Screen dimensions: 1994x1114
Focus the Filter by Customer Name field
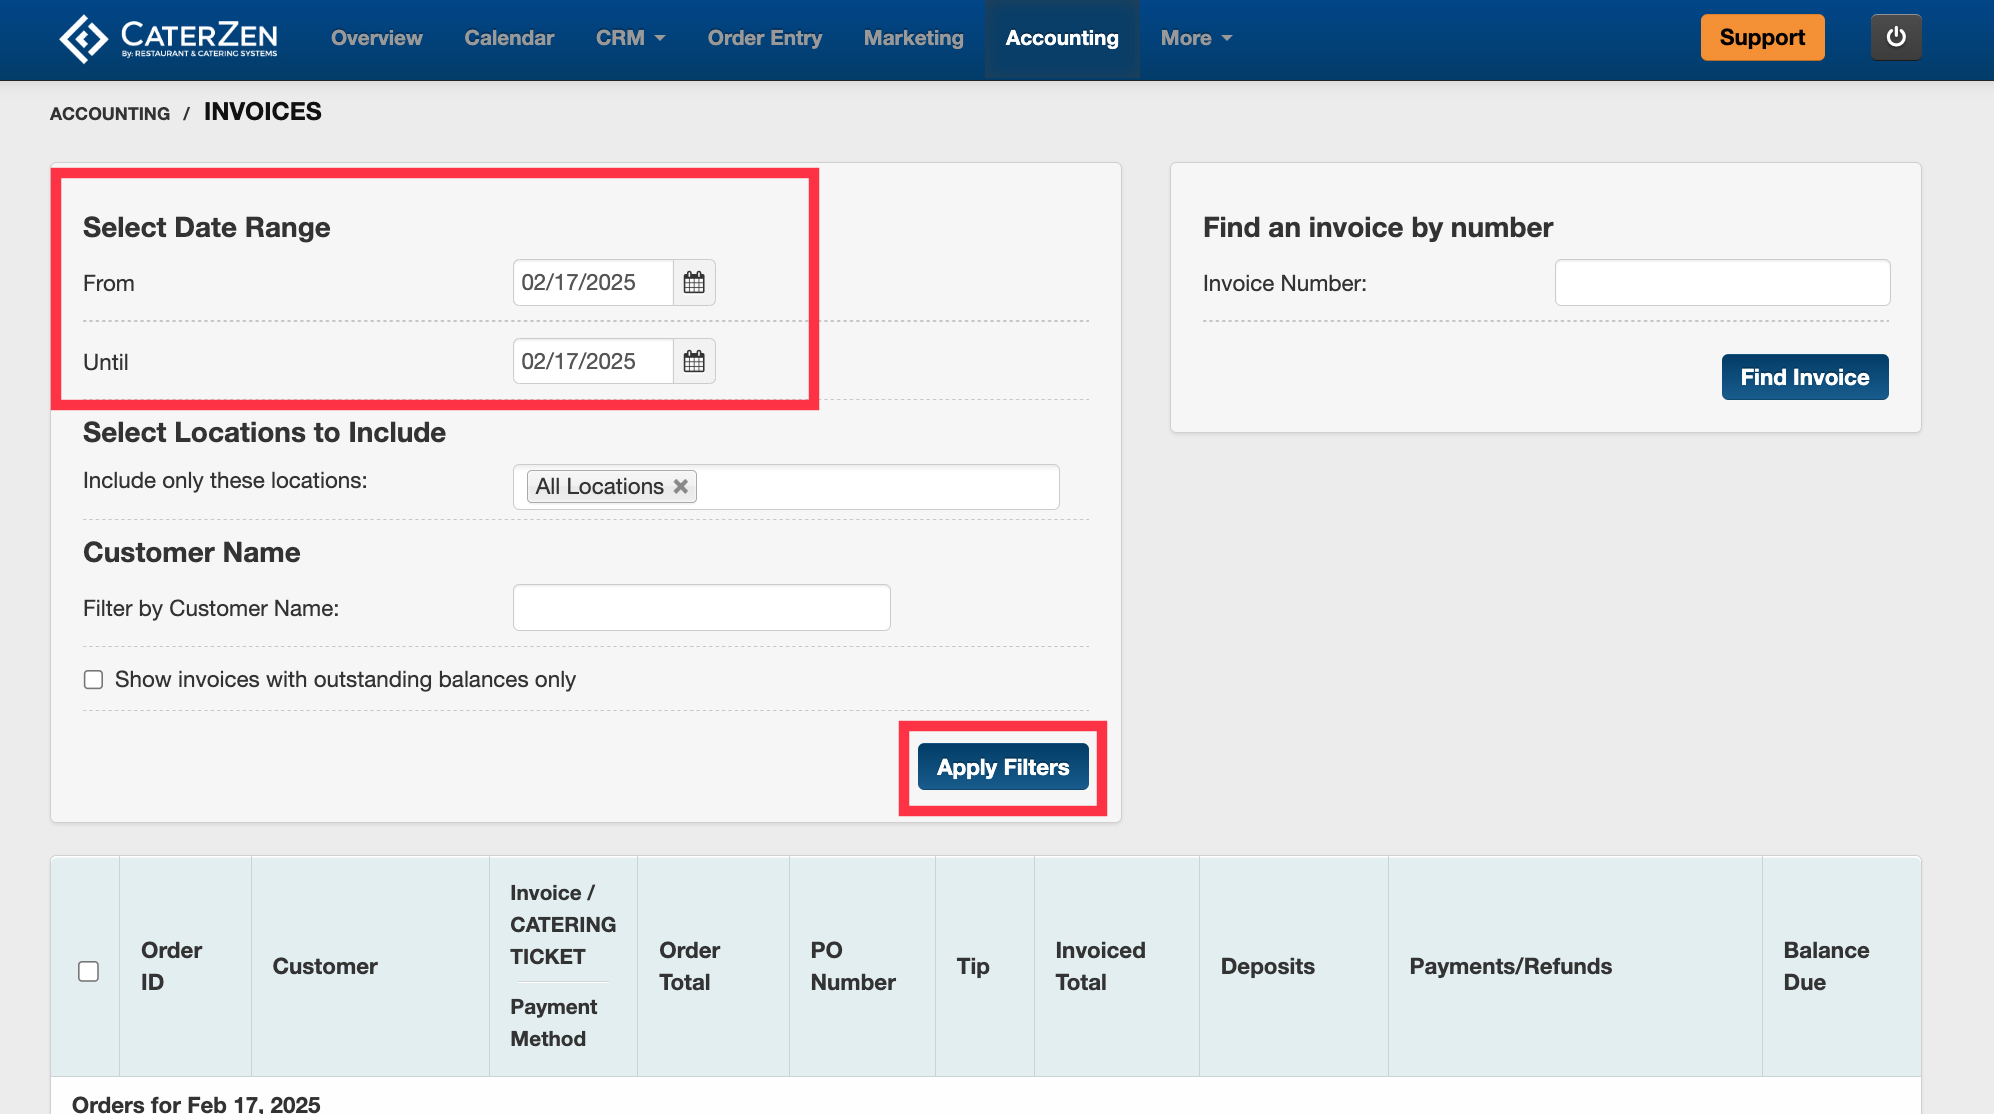coord(701,608)
